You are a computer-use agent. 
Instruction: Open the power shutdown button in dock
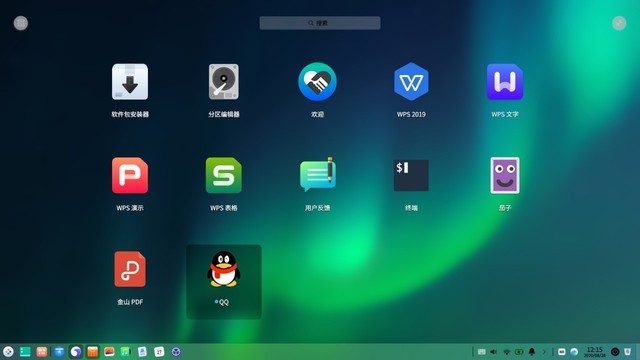click(x=615, y=351)
